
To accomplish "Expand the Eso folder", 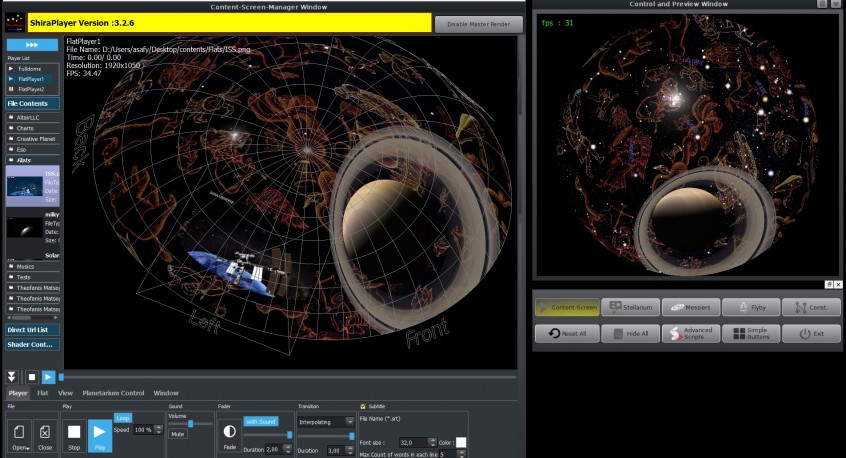I will 32,149.
